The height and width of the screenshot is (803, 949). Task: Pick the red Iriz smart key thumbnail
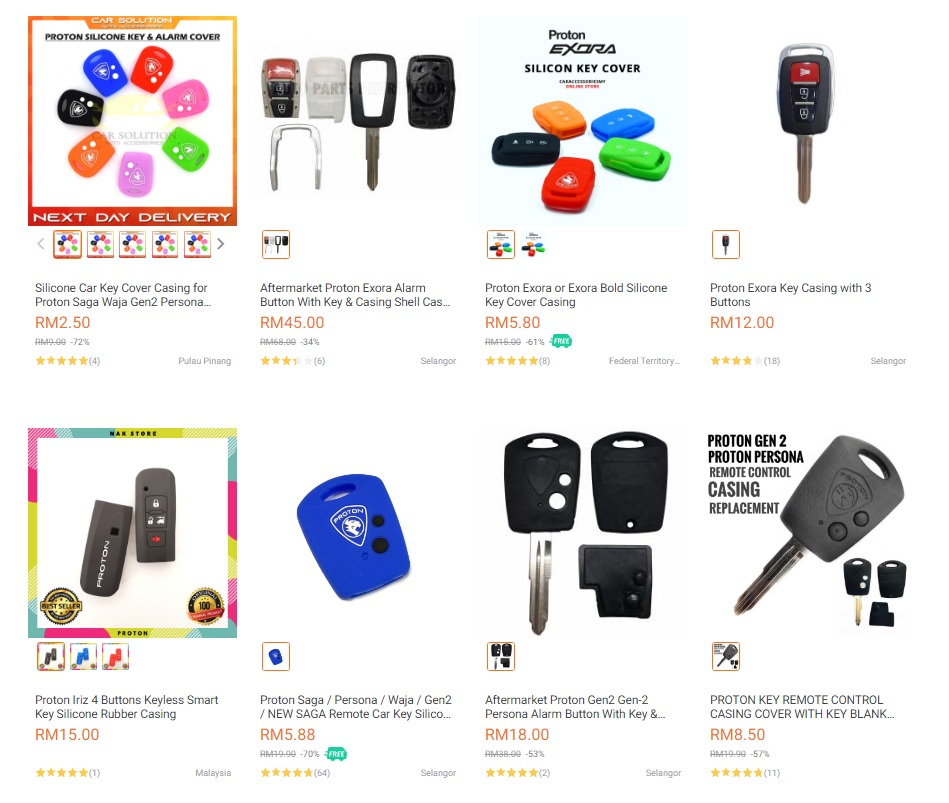[116, 657]
